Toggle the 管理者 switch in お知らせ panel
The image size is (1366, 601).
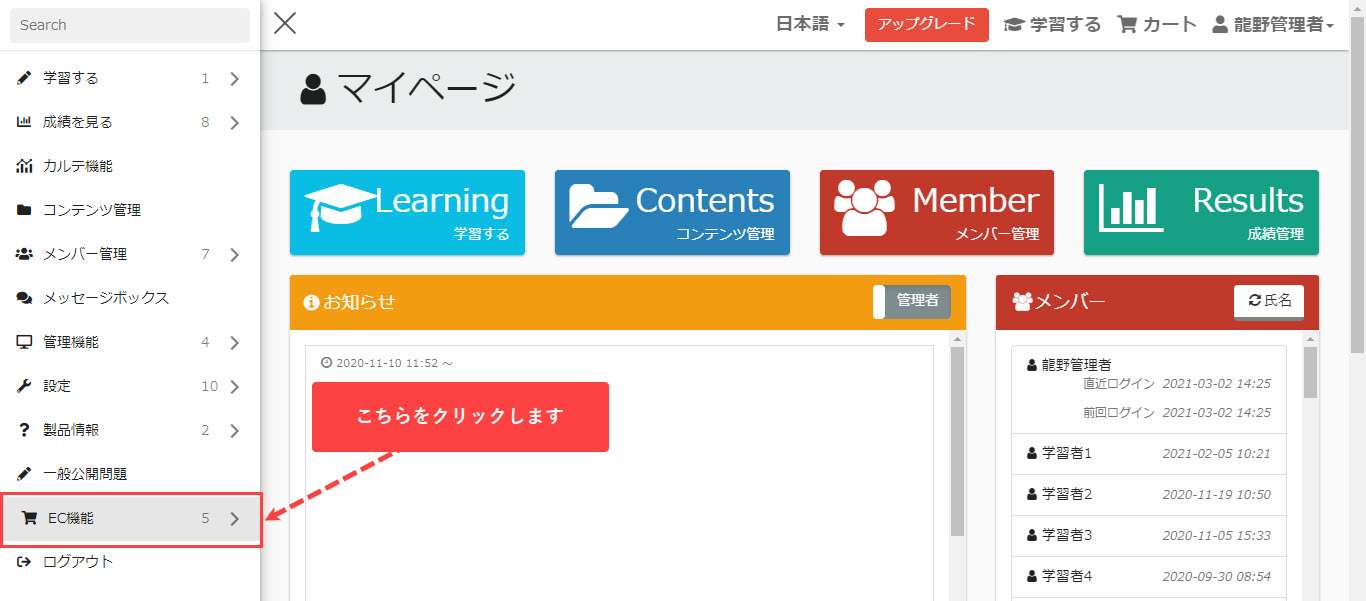tap(911, 301)
